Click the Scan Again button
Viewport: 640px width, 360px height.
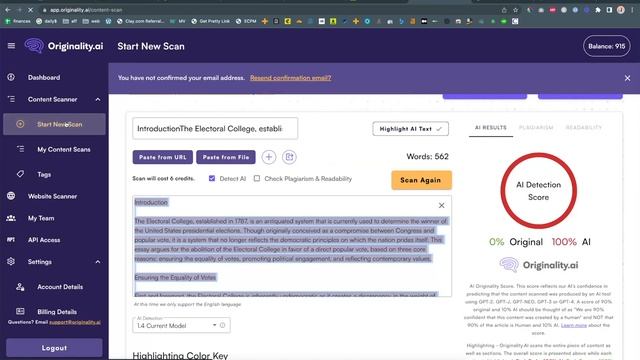[421, 180]
